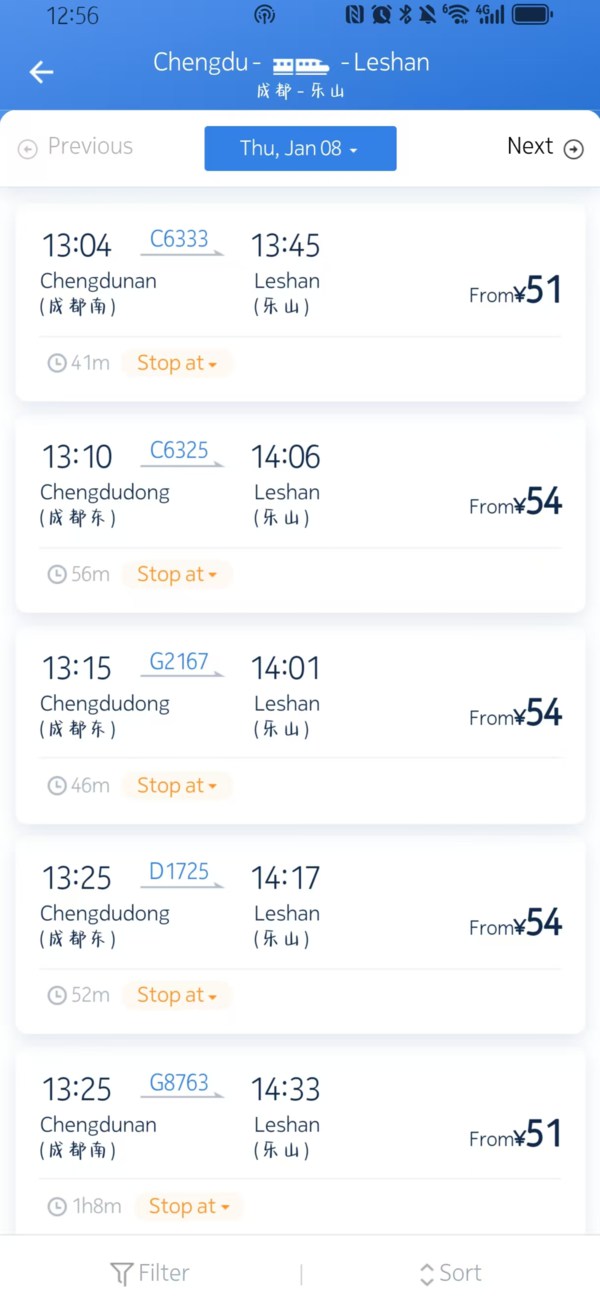
Task: Open the Thu, Jan 08 date dropdown
Action: tap(300, 148)
